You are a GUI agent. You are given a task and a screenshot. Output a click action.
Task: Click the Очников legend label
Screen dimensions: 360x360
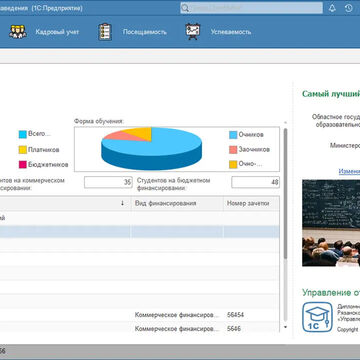click(251, 135)
